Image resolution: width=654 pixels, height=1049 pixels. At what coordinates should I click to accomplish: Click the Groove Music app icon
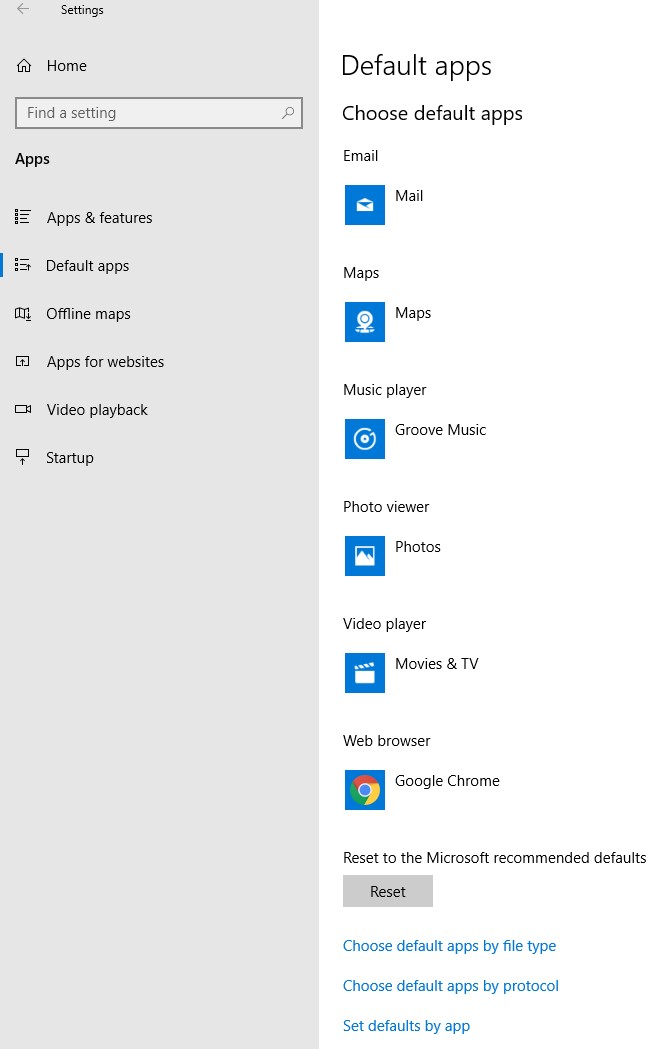pyautogui.click(x=364, y=439)
